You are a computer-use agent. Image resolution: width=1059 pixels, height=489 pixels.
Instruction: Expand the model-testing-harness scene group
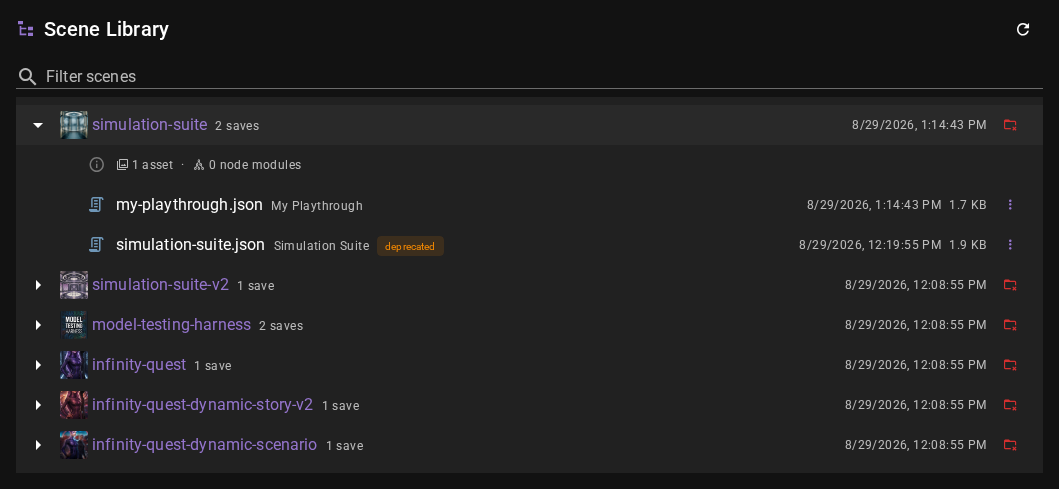click(38, 325)
